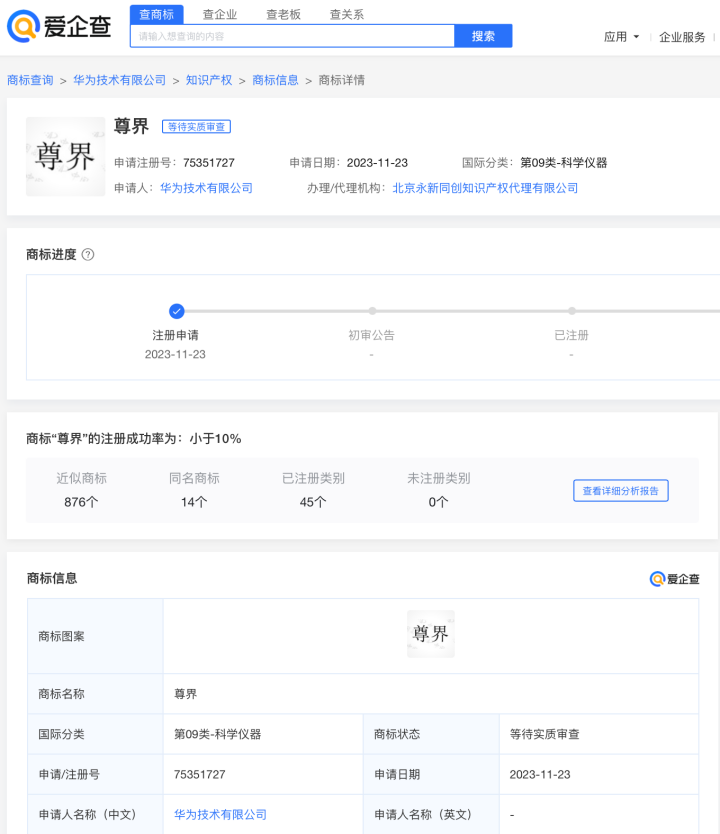Click the 已注册类别 45个 count
This screenshot has height=834, width=720.
coord(313,502)
